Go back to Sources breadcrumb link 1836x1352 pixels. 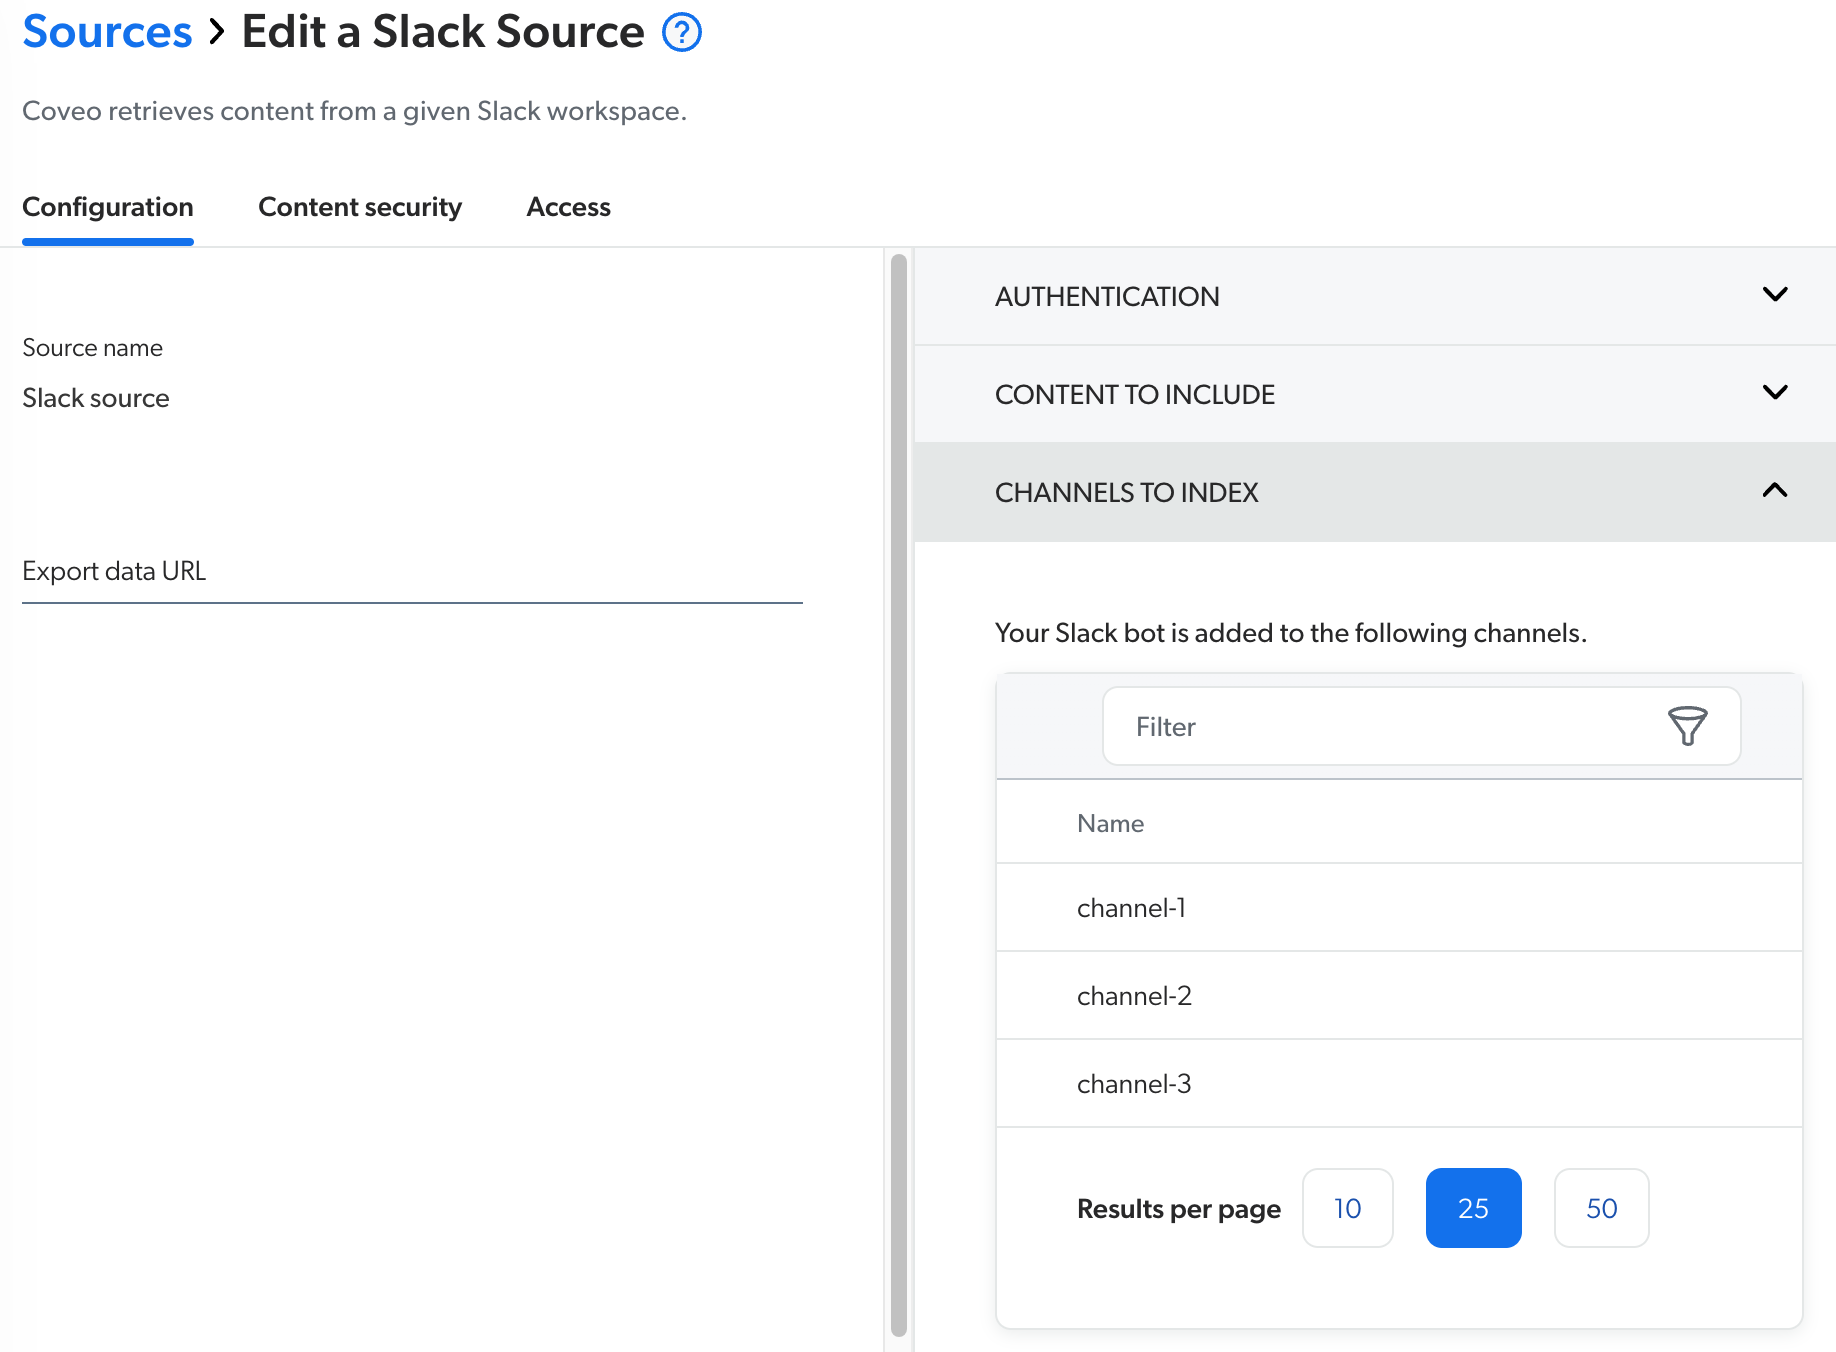pyautogui.click(x=107, y=32)
